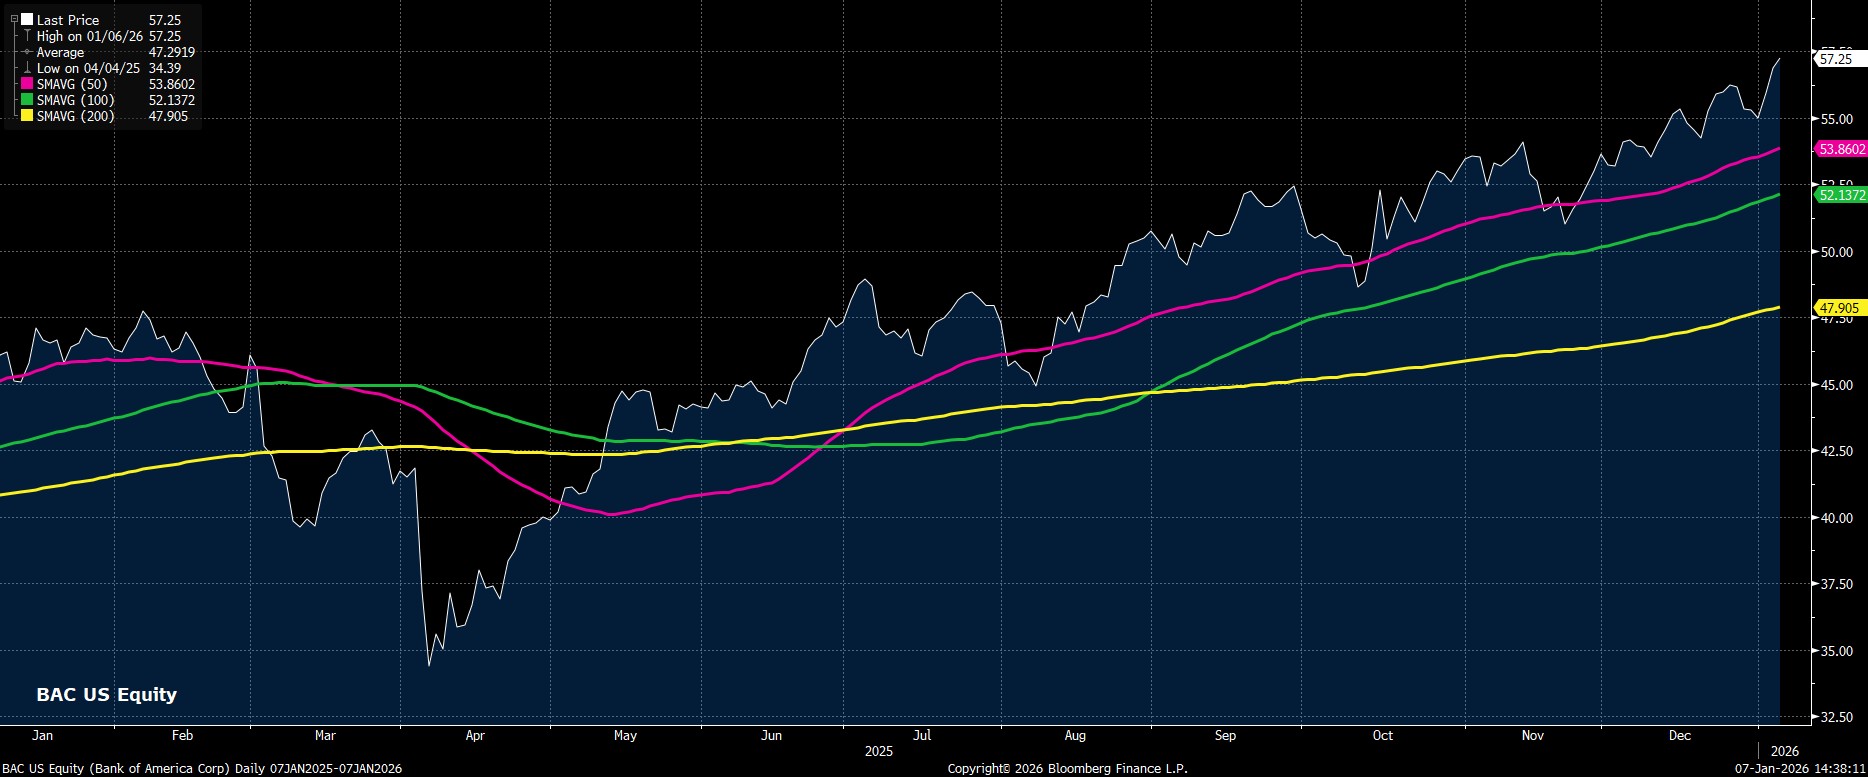
Task: Click the yellow SMAVG (200) legend swatch
Action: tap(27, 116)
